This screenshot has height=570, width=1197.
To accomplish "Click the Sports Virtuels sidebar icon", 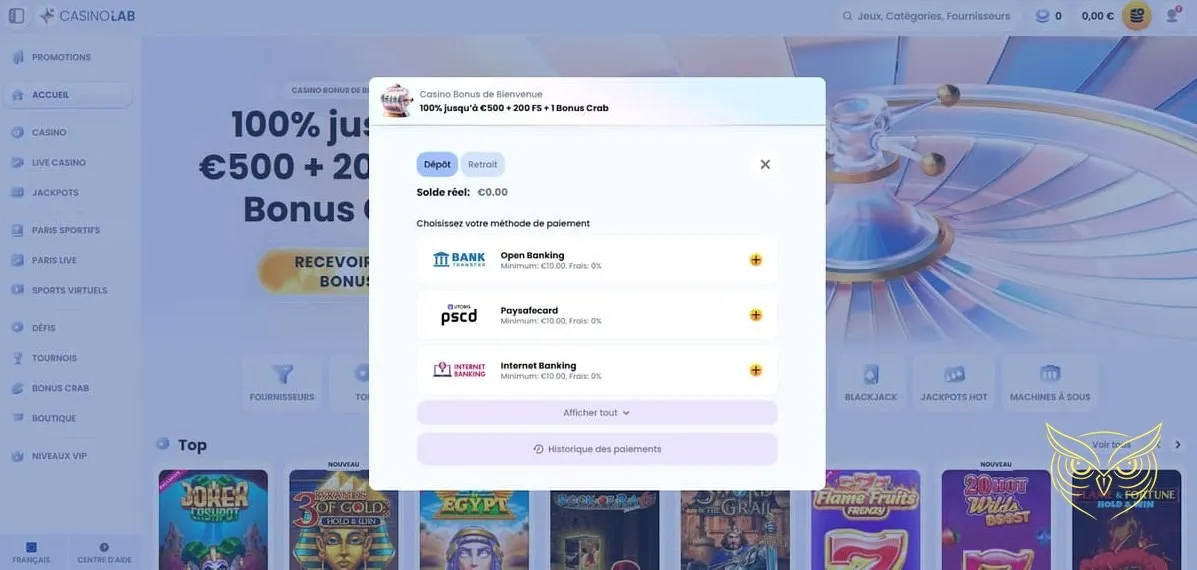I will pos(18,291).
